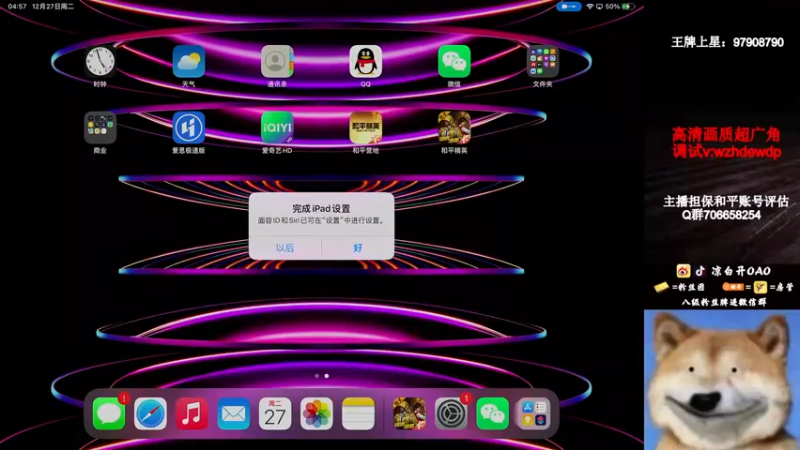Open WeChat on the home screen

[454, 61]
